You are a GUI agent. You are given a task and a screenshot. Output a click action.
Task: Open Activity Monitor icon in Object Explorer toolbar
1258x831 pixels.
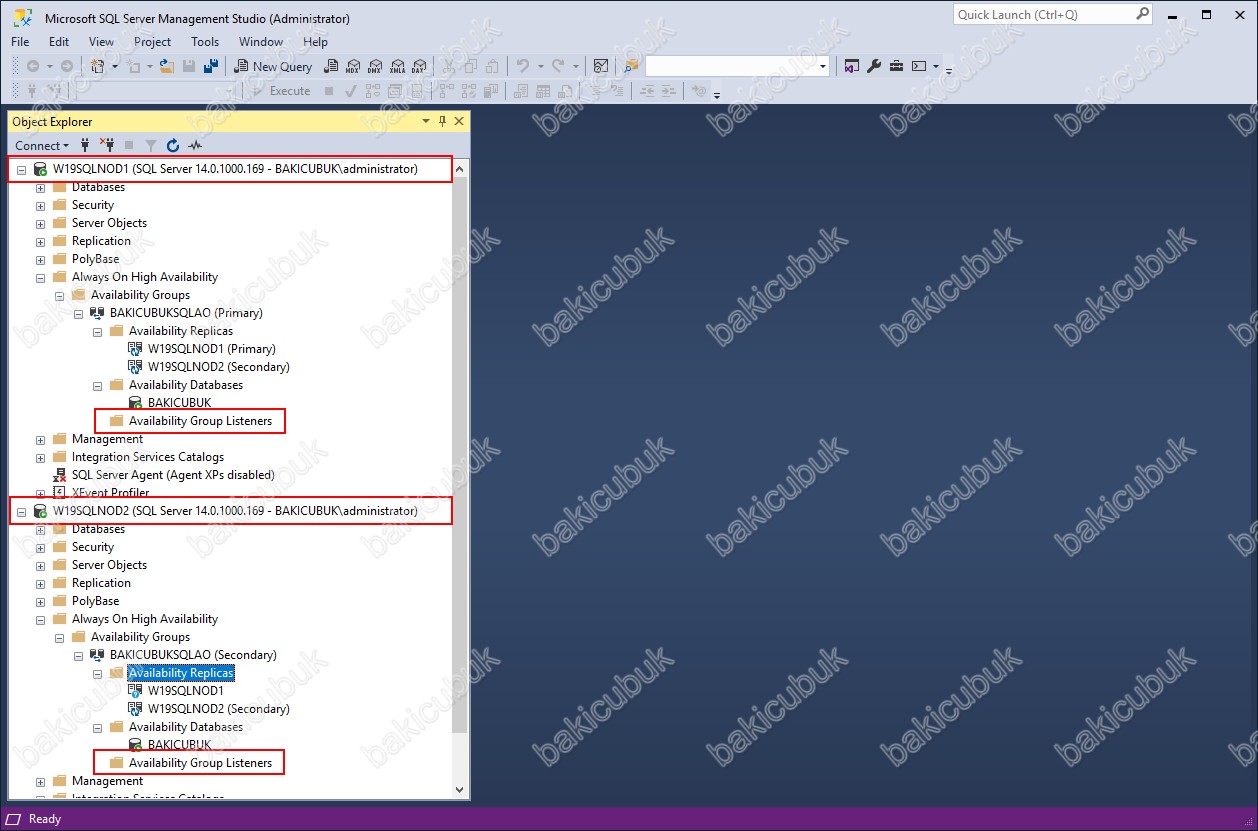pyautogui.click(x=194, y=145)
